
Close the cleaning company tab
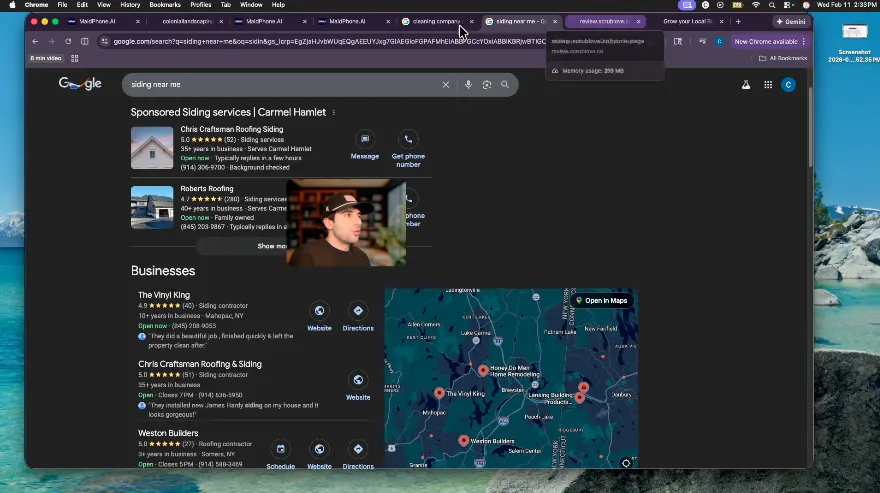tap(471, 21)
